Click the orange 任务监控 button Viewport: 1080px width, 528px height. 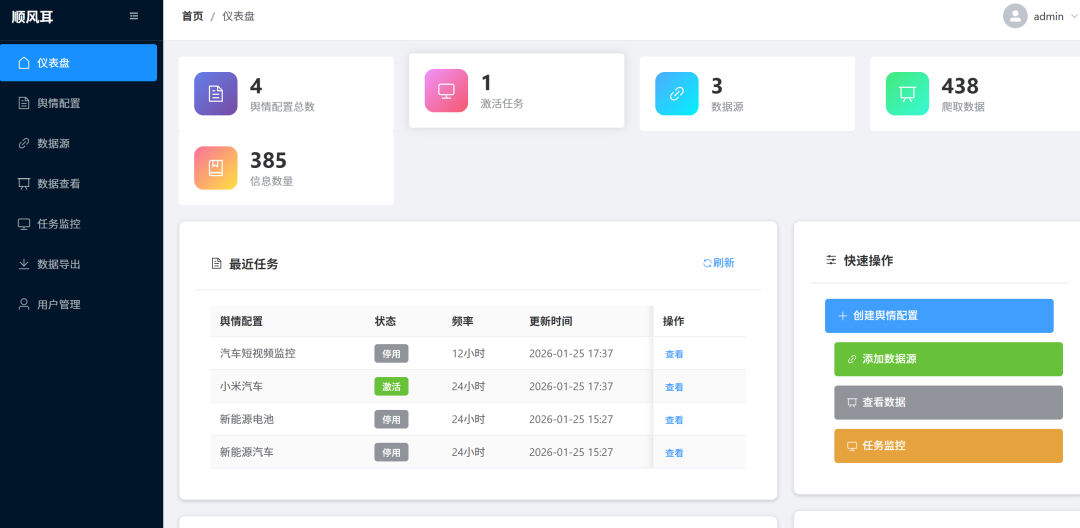948,445
